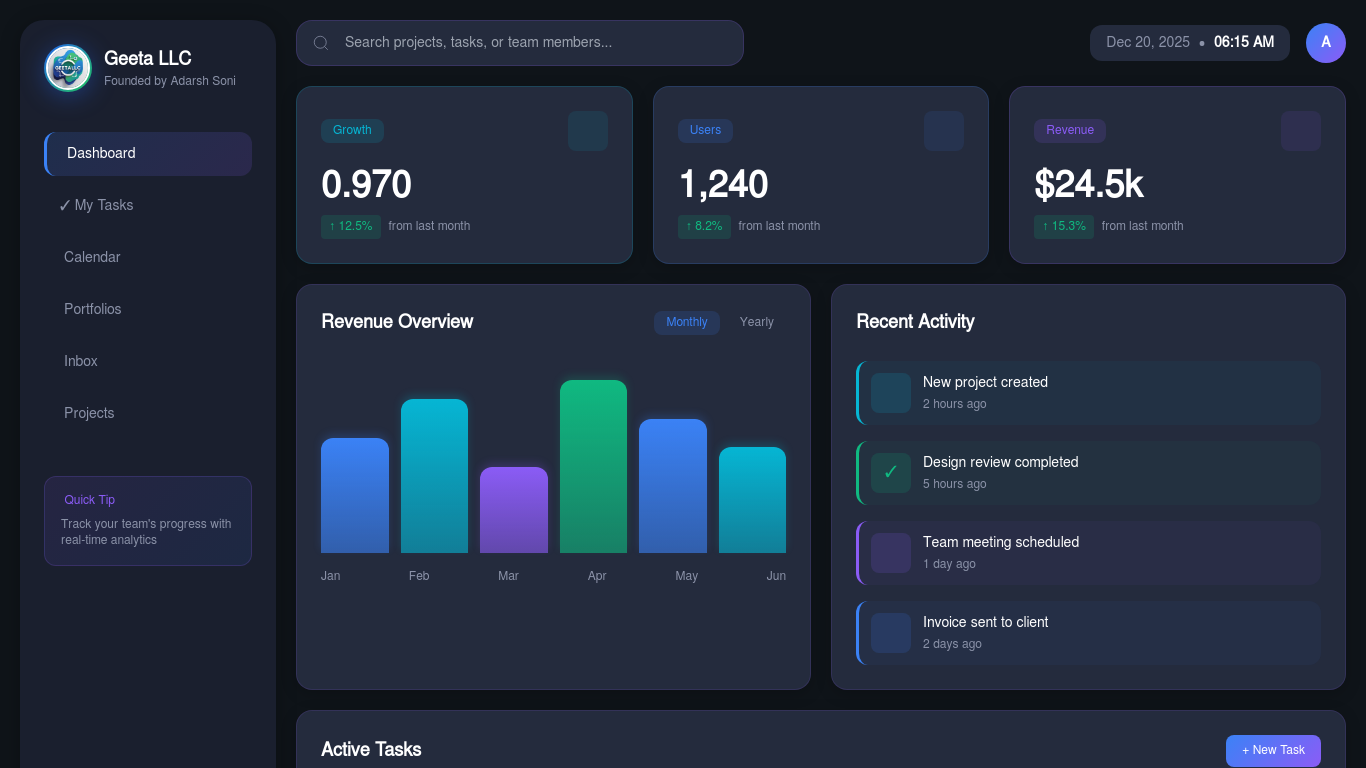Screen dimensions: 1366x768
Task: Click the Users card icon box
Action: point(944,131)
